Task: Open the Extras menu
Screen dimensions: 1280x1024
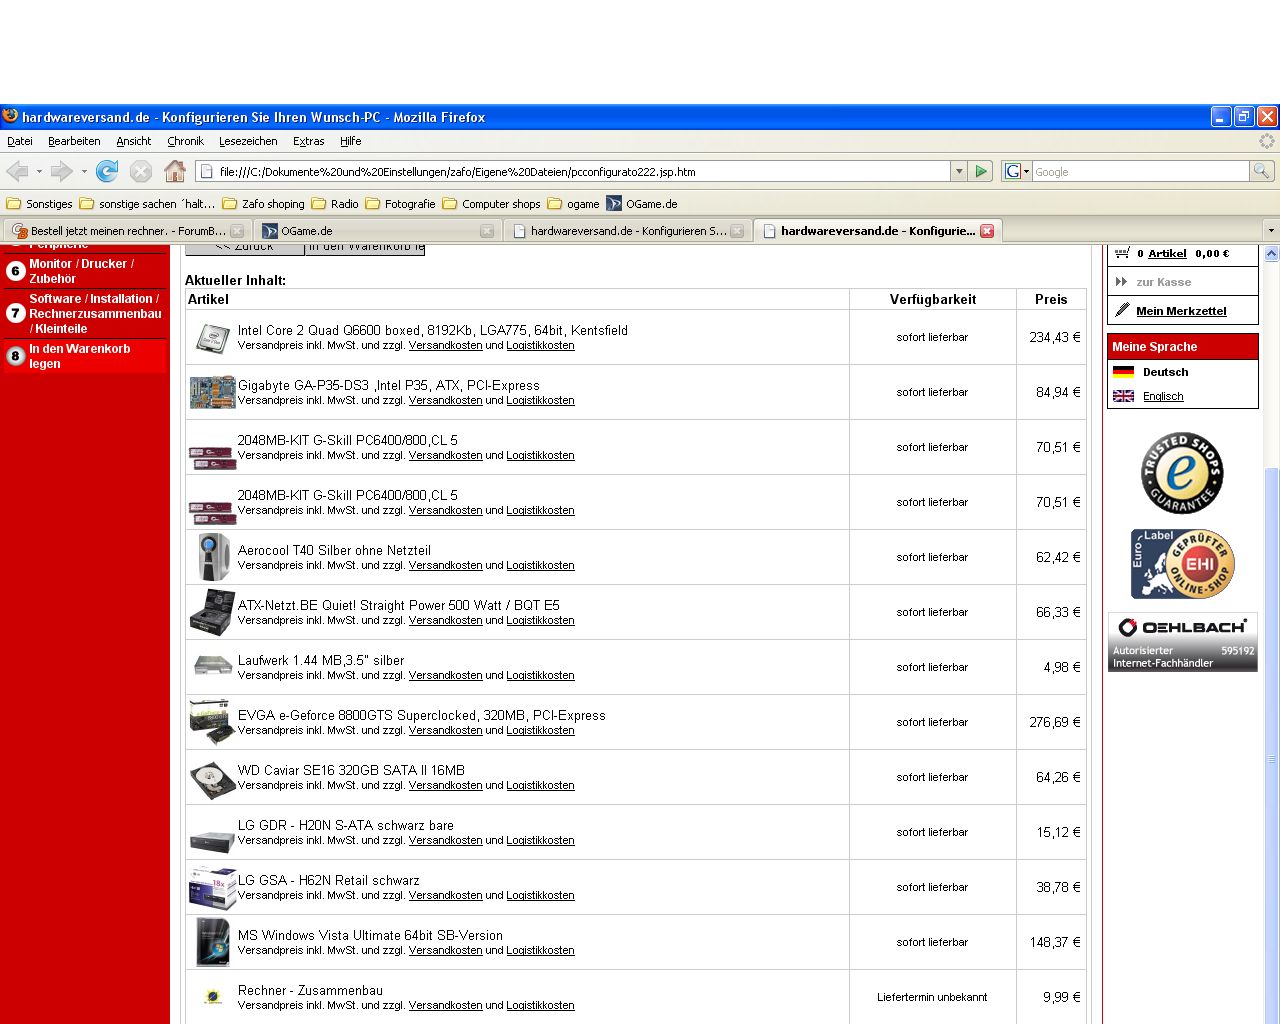Action: [x=309, y=141]
